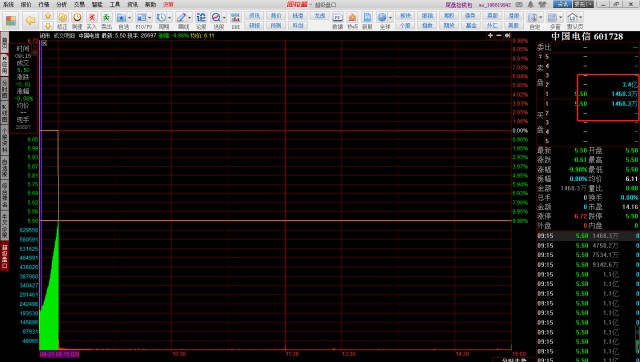Viewport: 640px width, 362px height.
Task: Open the 分析 menu
Action: pyautogui.click(x=62, y=4)
